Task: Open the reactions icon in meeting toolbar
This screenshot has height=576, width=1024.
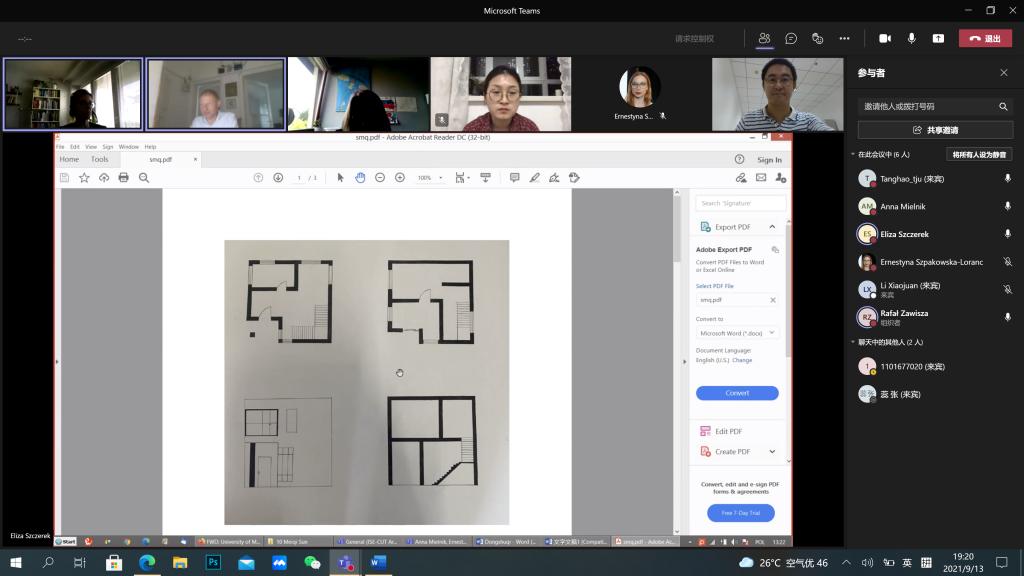Action: click(x=817, y=38)
